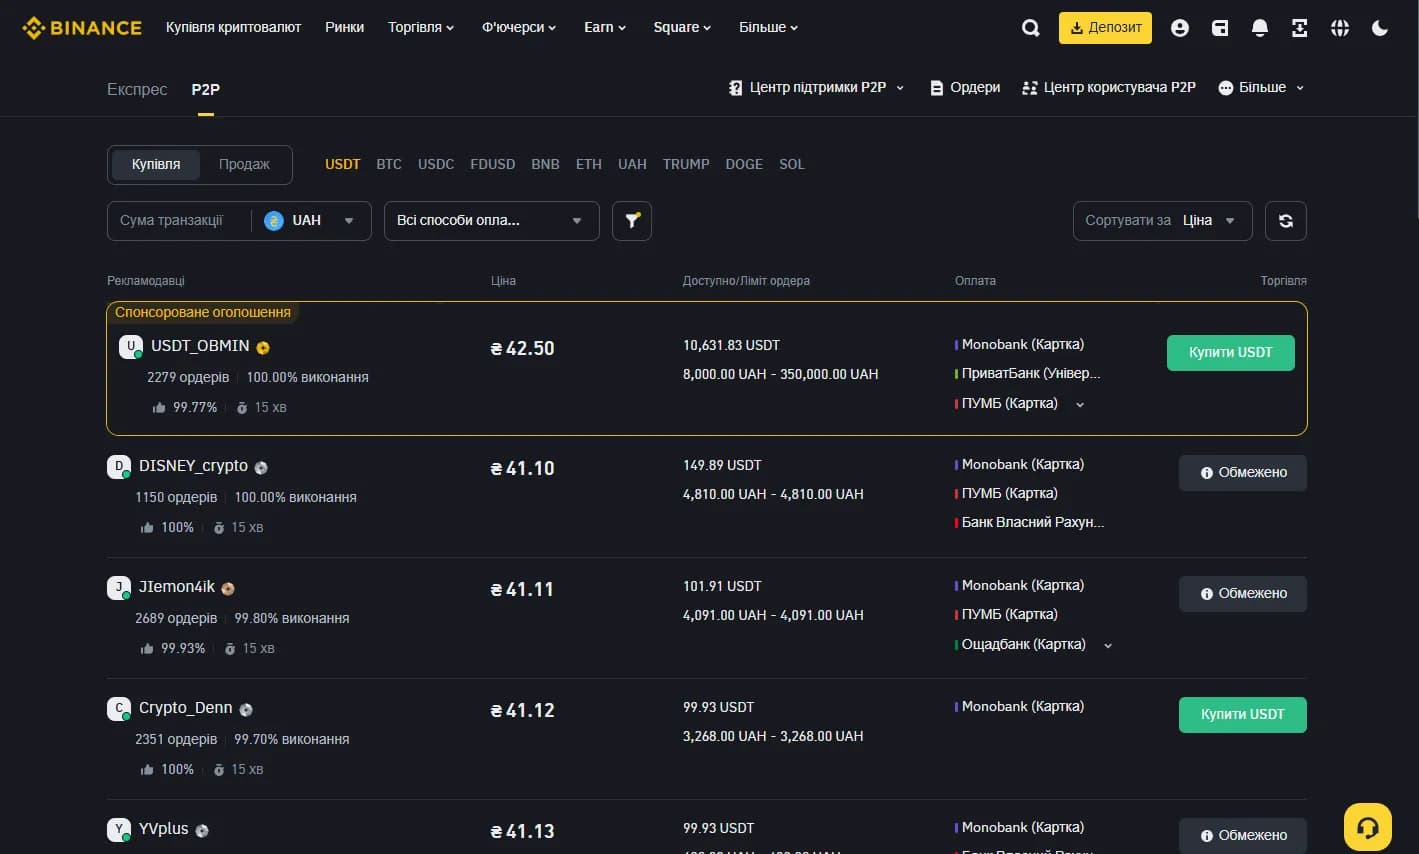Click YVplus avatar icon
Viewport: 1419px width, 854px height.
coord(118,830)
